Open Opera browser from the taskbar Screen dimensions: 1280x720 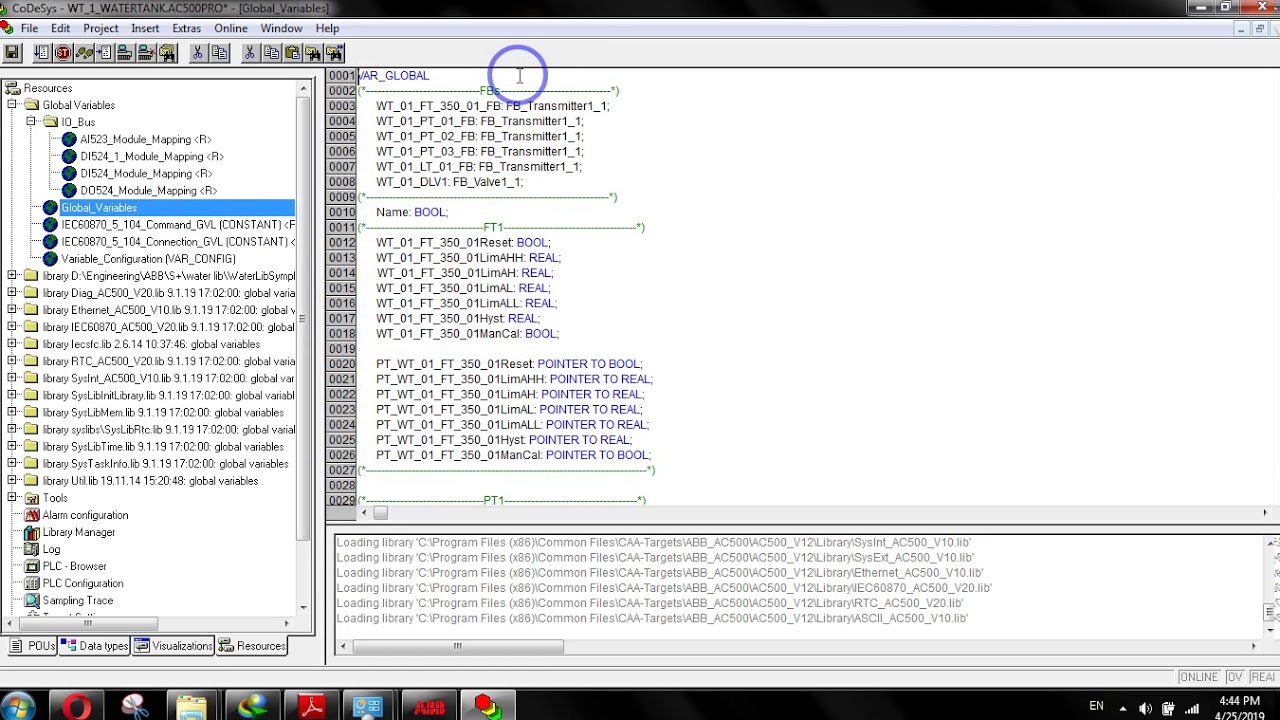point(76,706)
